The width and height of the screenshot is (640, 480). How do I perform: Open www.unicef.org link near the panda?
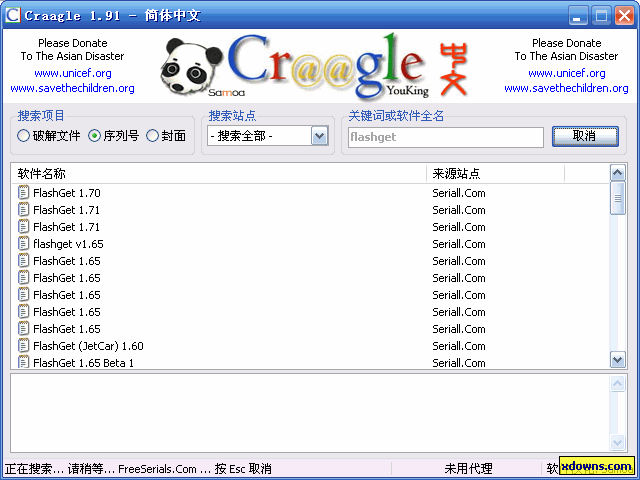tap(73, 73)
